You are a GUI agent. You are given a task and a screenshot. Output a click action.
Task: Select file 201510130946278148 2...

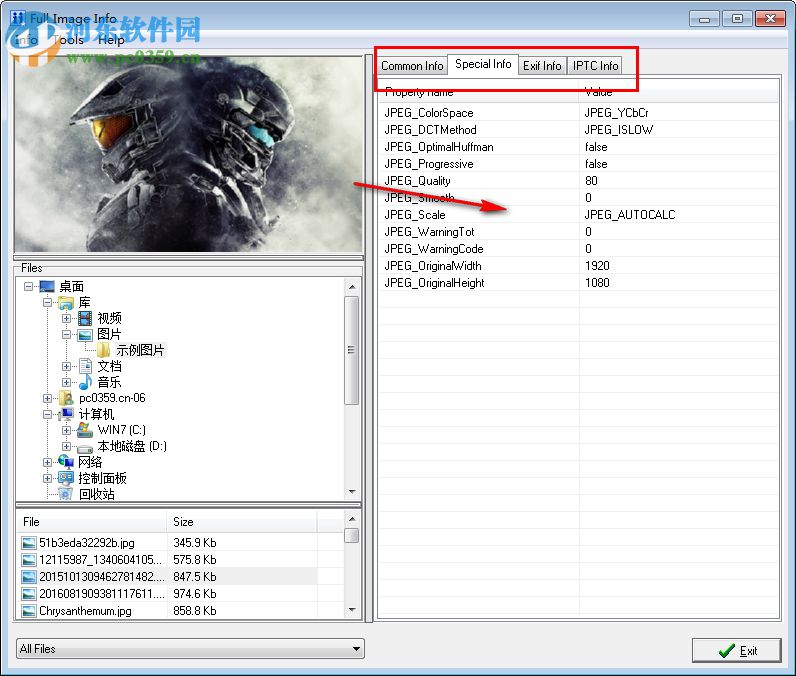(x=102, y=577)
